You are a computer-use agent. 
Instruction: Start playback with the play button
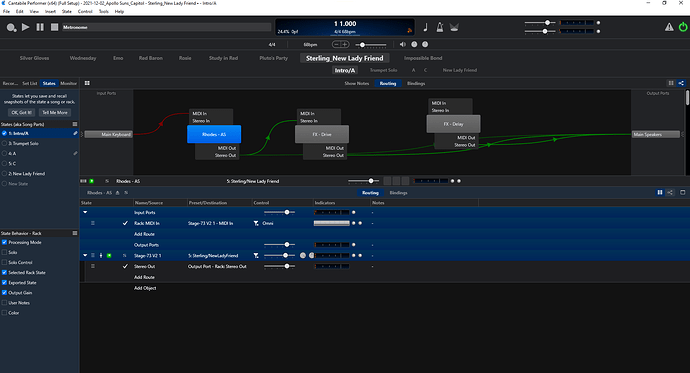tap(26, 27)
